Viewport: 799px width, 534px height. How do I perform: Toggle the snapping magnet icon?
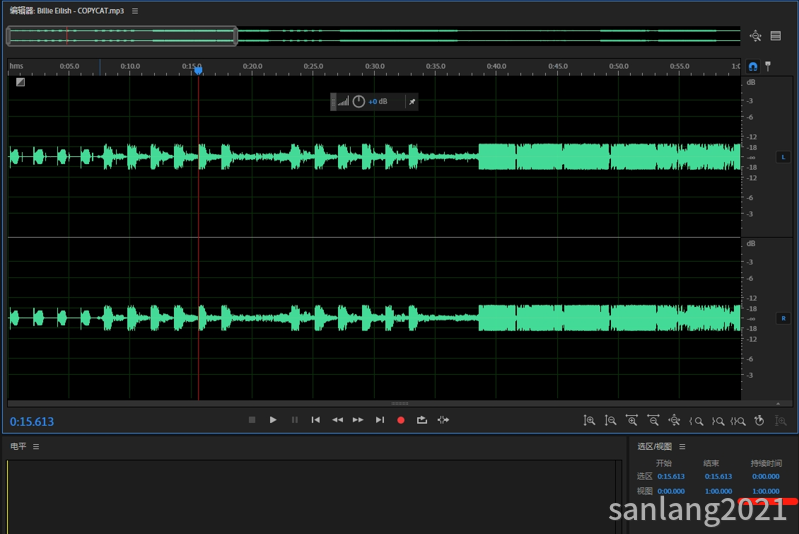(x=753, y=66)
